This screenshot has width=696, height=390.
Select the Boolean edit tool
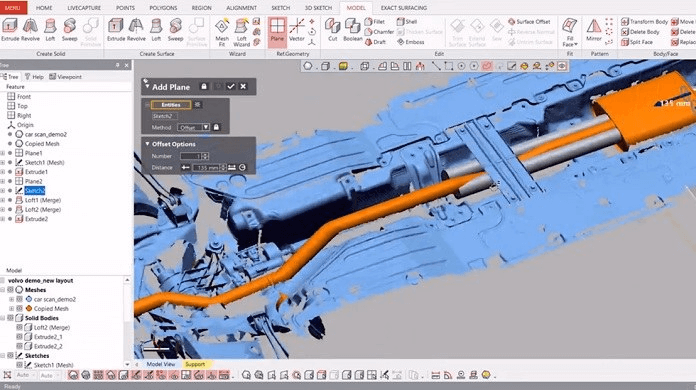pos(352,30)
